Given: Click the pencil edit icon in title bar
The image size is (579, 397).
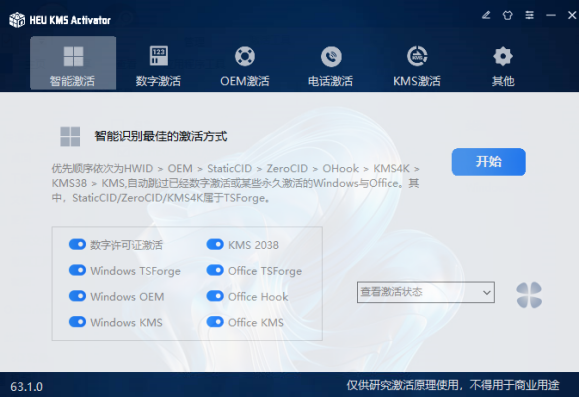Looking at the screenshot, I should pyautogui.click(x=486, y=15).
